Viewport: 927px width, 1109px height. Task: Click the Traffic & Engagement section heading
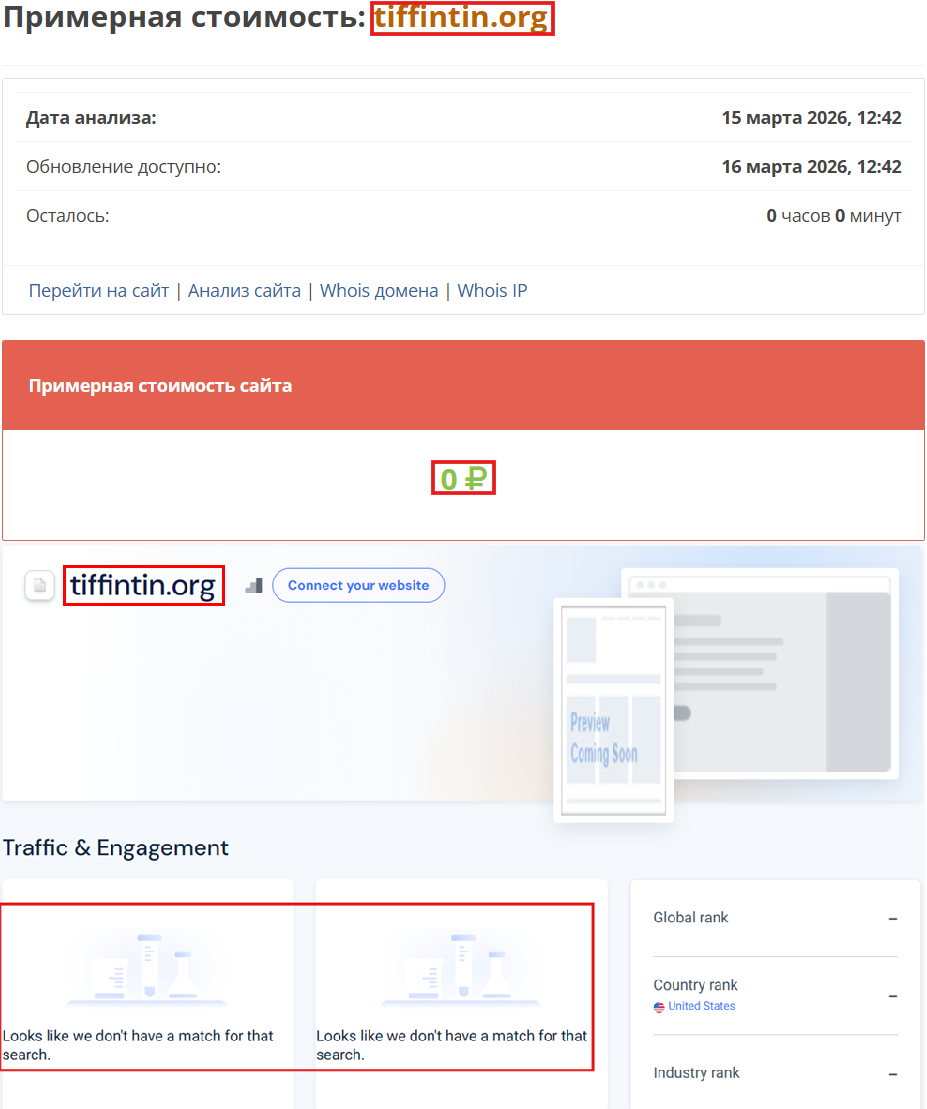[x=114, y=848]
